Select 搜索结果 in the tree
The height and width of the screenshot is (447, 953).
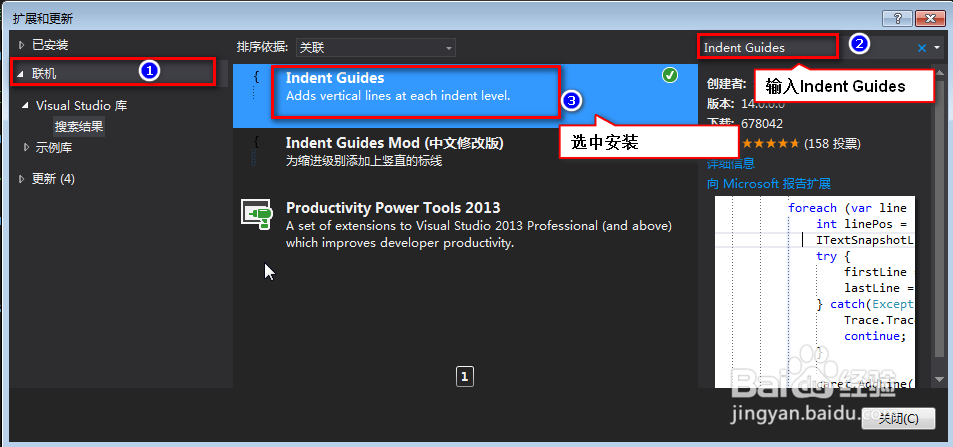pyautogui.click(x=79, y=126)
